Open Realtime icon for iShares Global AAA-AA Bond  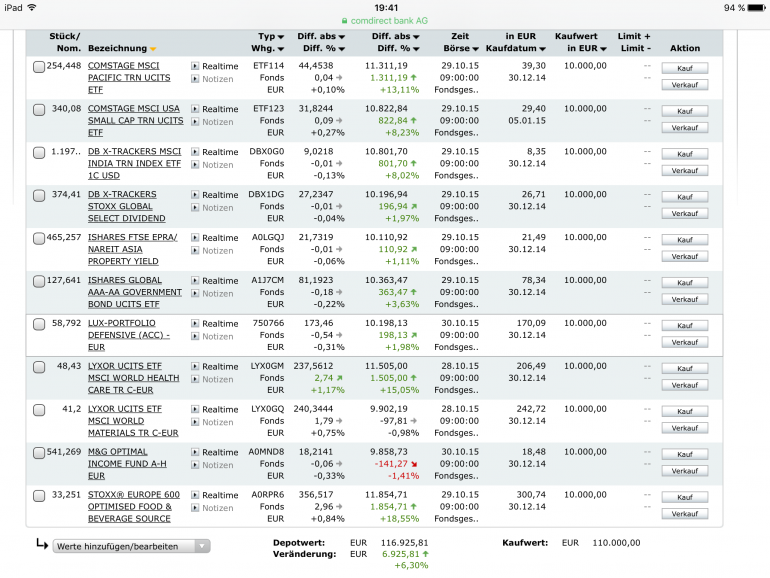[195, 280]
